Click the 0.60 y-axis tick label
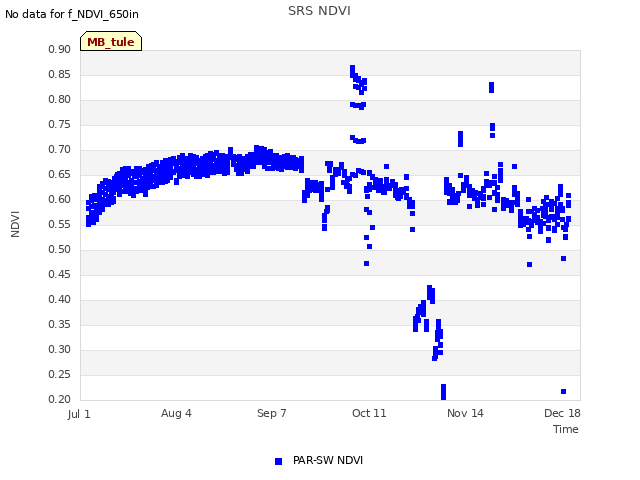Viewport: 640px width, 480px height. (x=59, y=199)
